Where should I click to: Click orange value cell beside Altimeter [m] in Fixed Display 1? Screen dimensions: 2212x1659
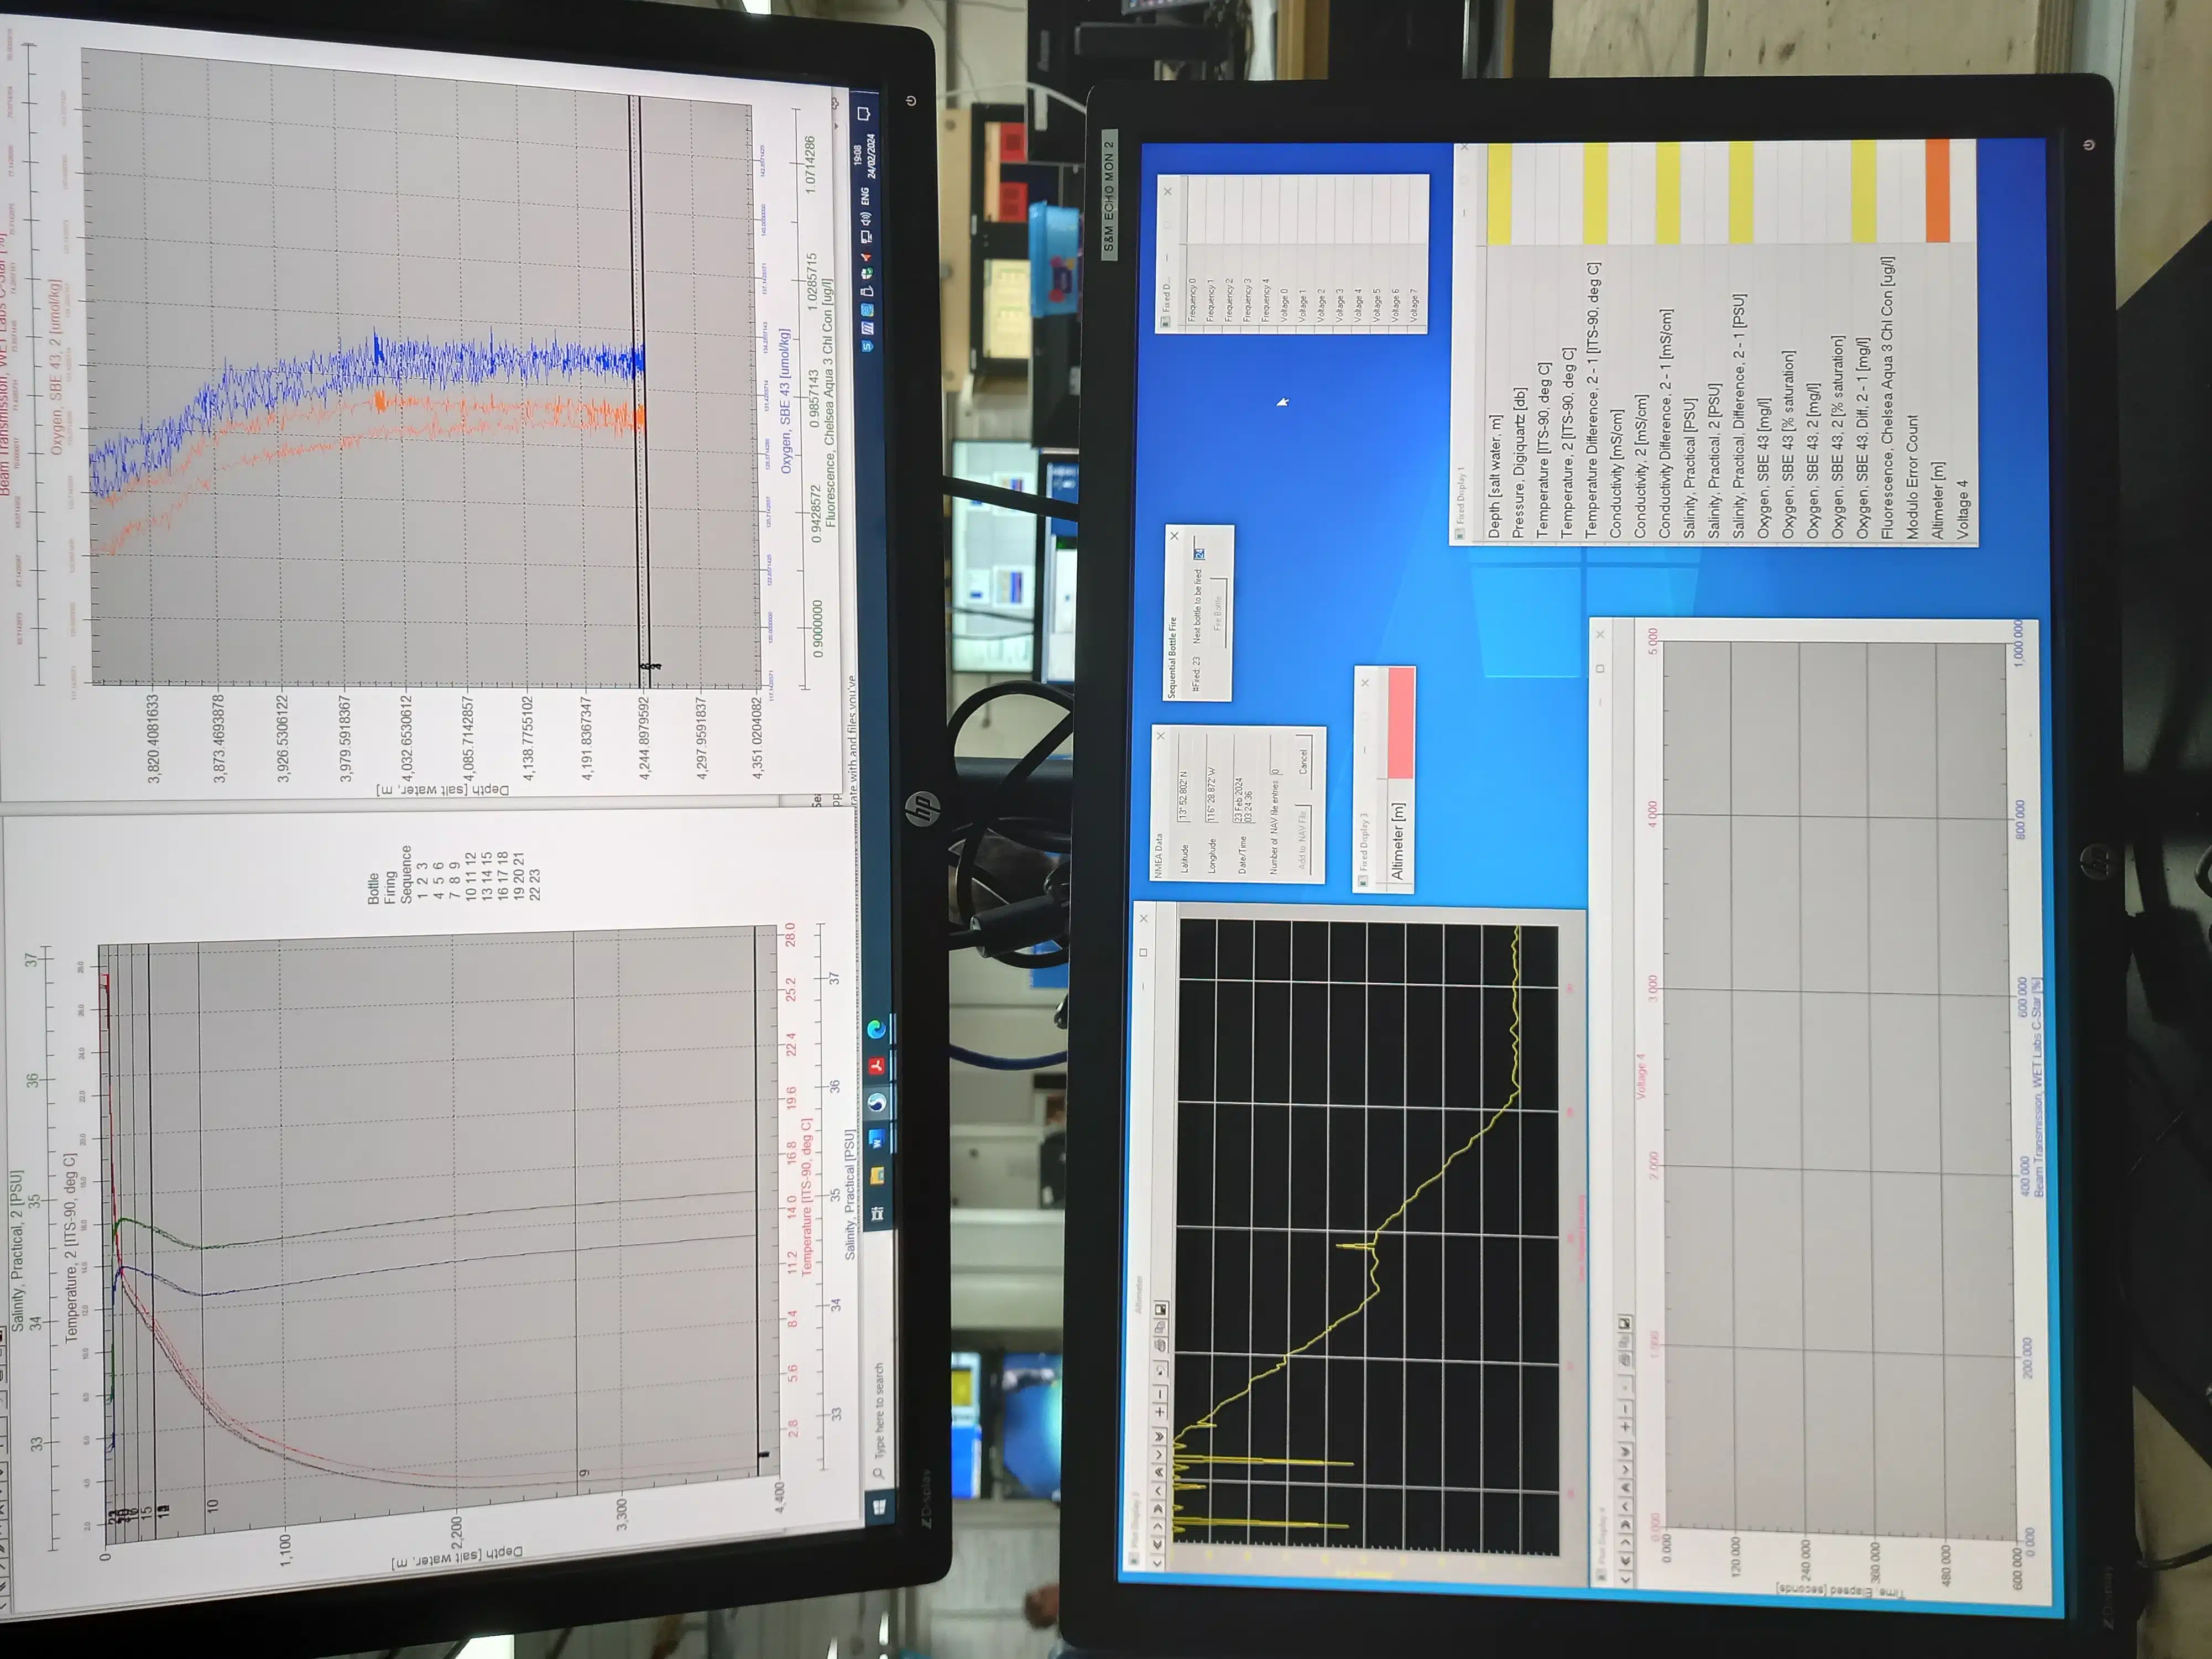(1937, 190)
